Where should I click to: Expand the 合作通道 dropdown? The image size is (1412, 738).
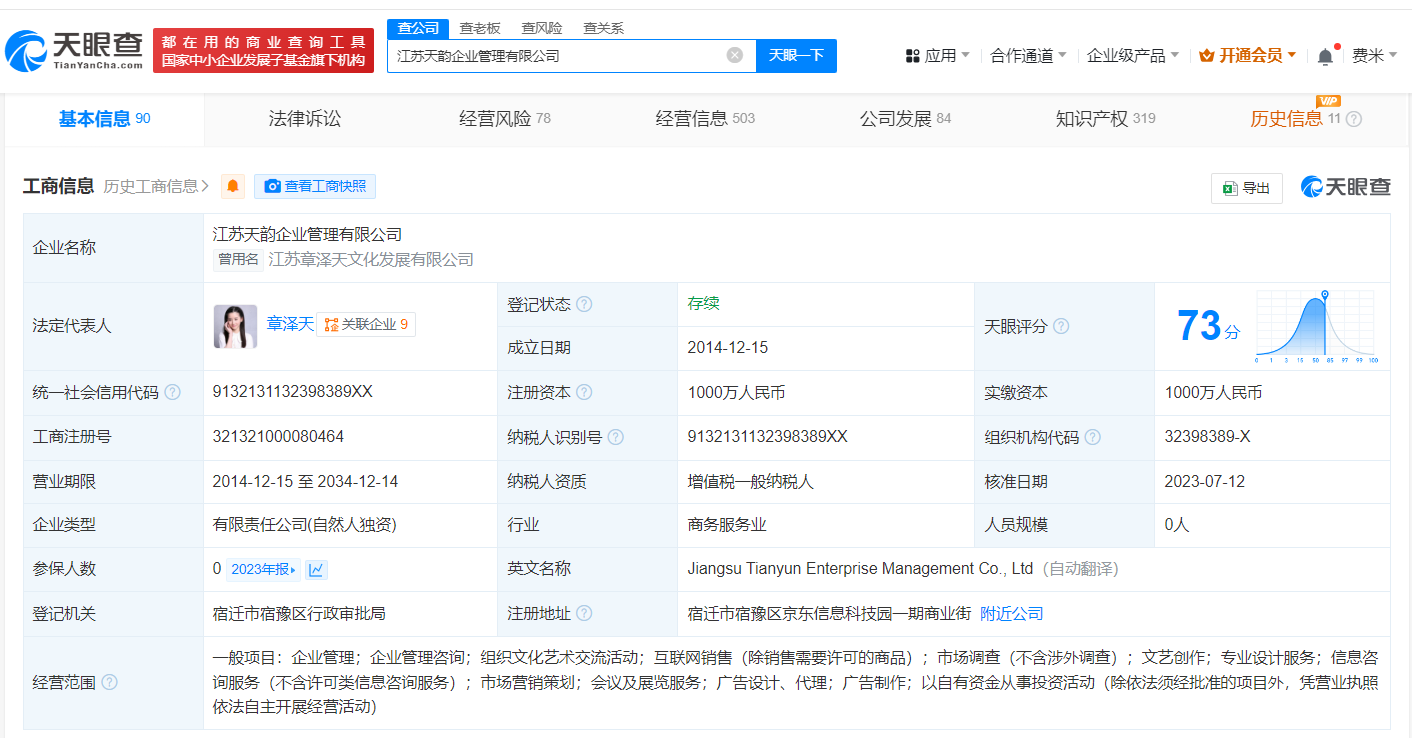tap(1028, 55)
